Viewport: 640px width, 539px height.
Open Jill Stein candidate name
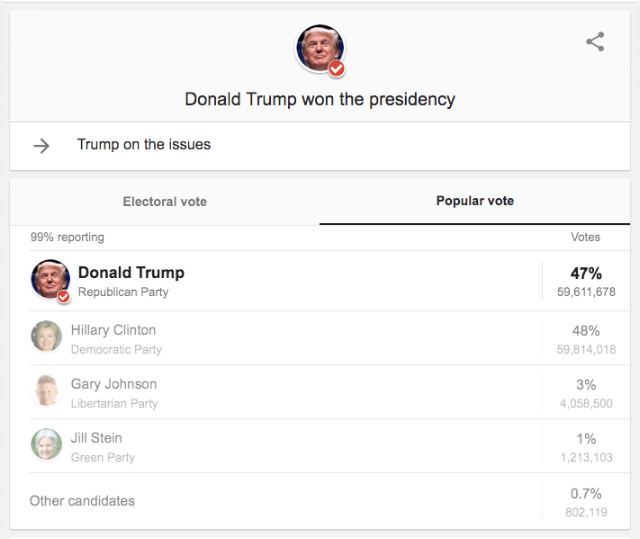(96, 438)
